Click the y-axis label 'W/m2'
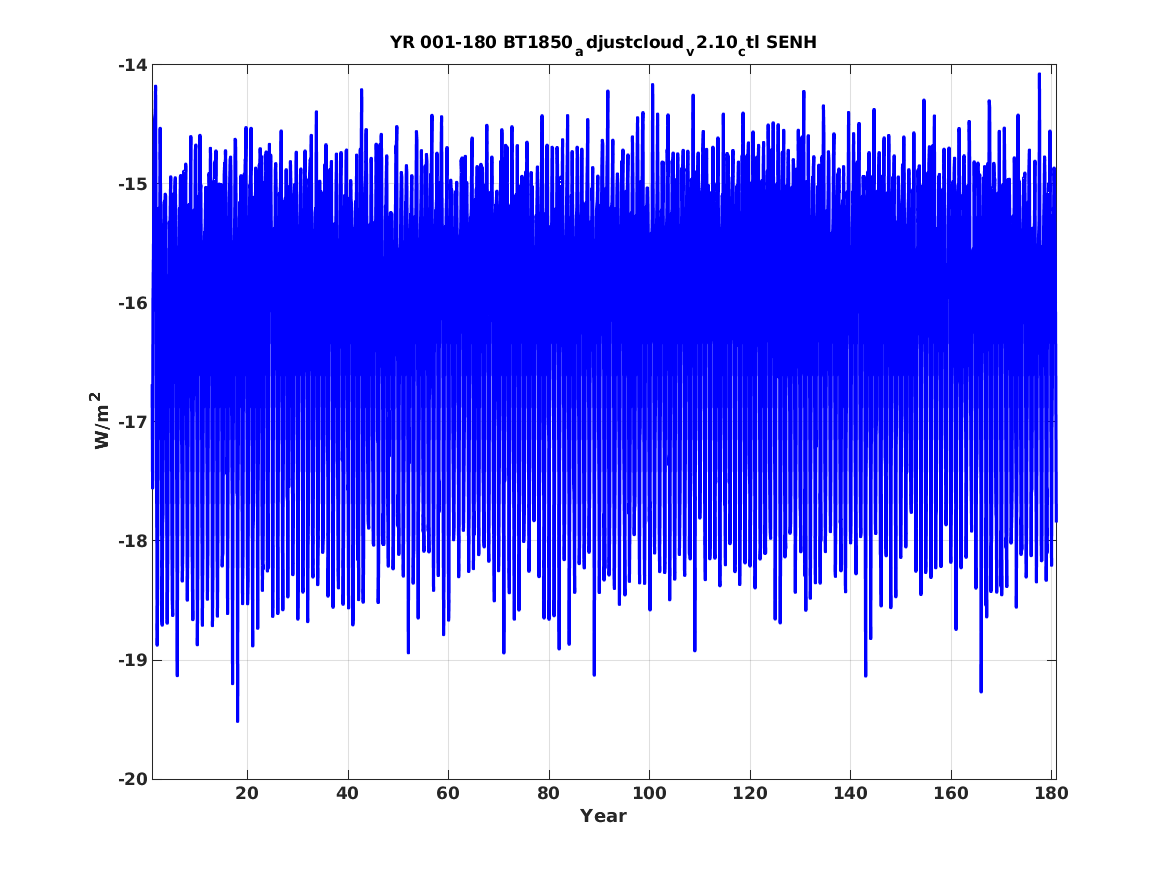Screen dimensions: 1167x875 (100, 421)
